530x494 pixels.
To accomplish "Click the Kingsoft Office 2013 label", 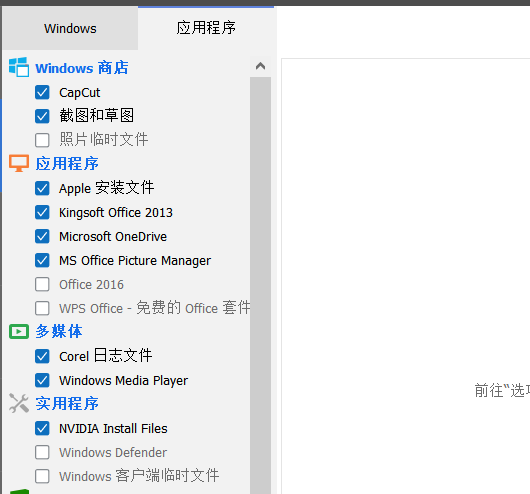I will (x=116, y=213).
